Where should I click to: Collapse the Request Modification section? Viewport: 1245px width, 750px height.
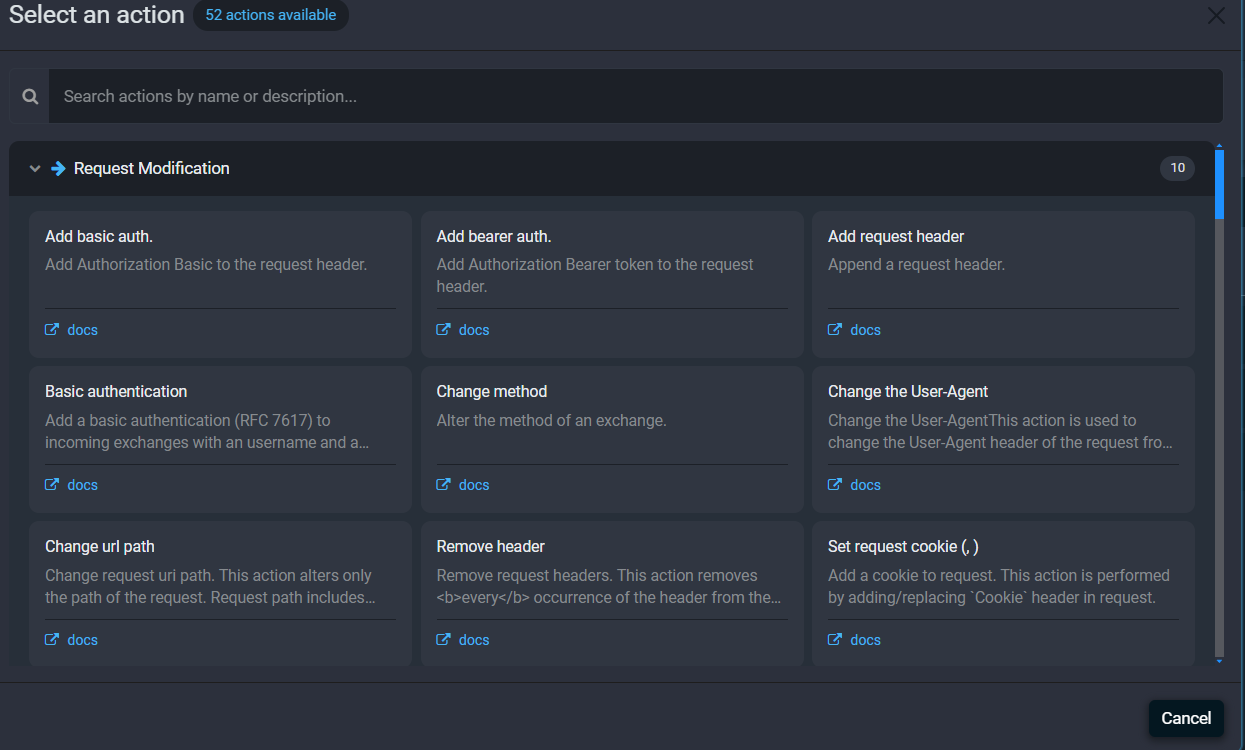click(35, 169)
